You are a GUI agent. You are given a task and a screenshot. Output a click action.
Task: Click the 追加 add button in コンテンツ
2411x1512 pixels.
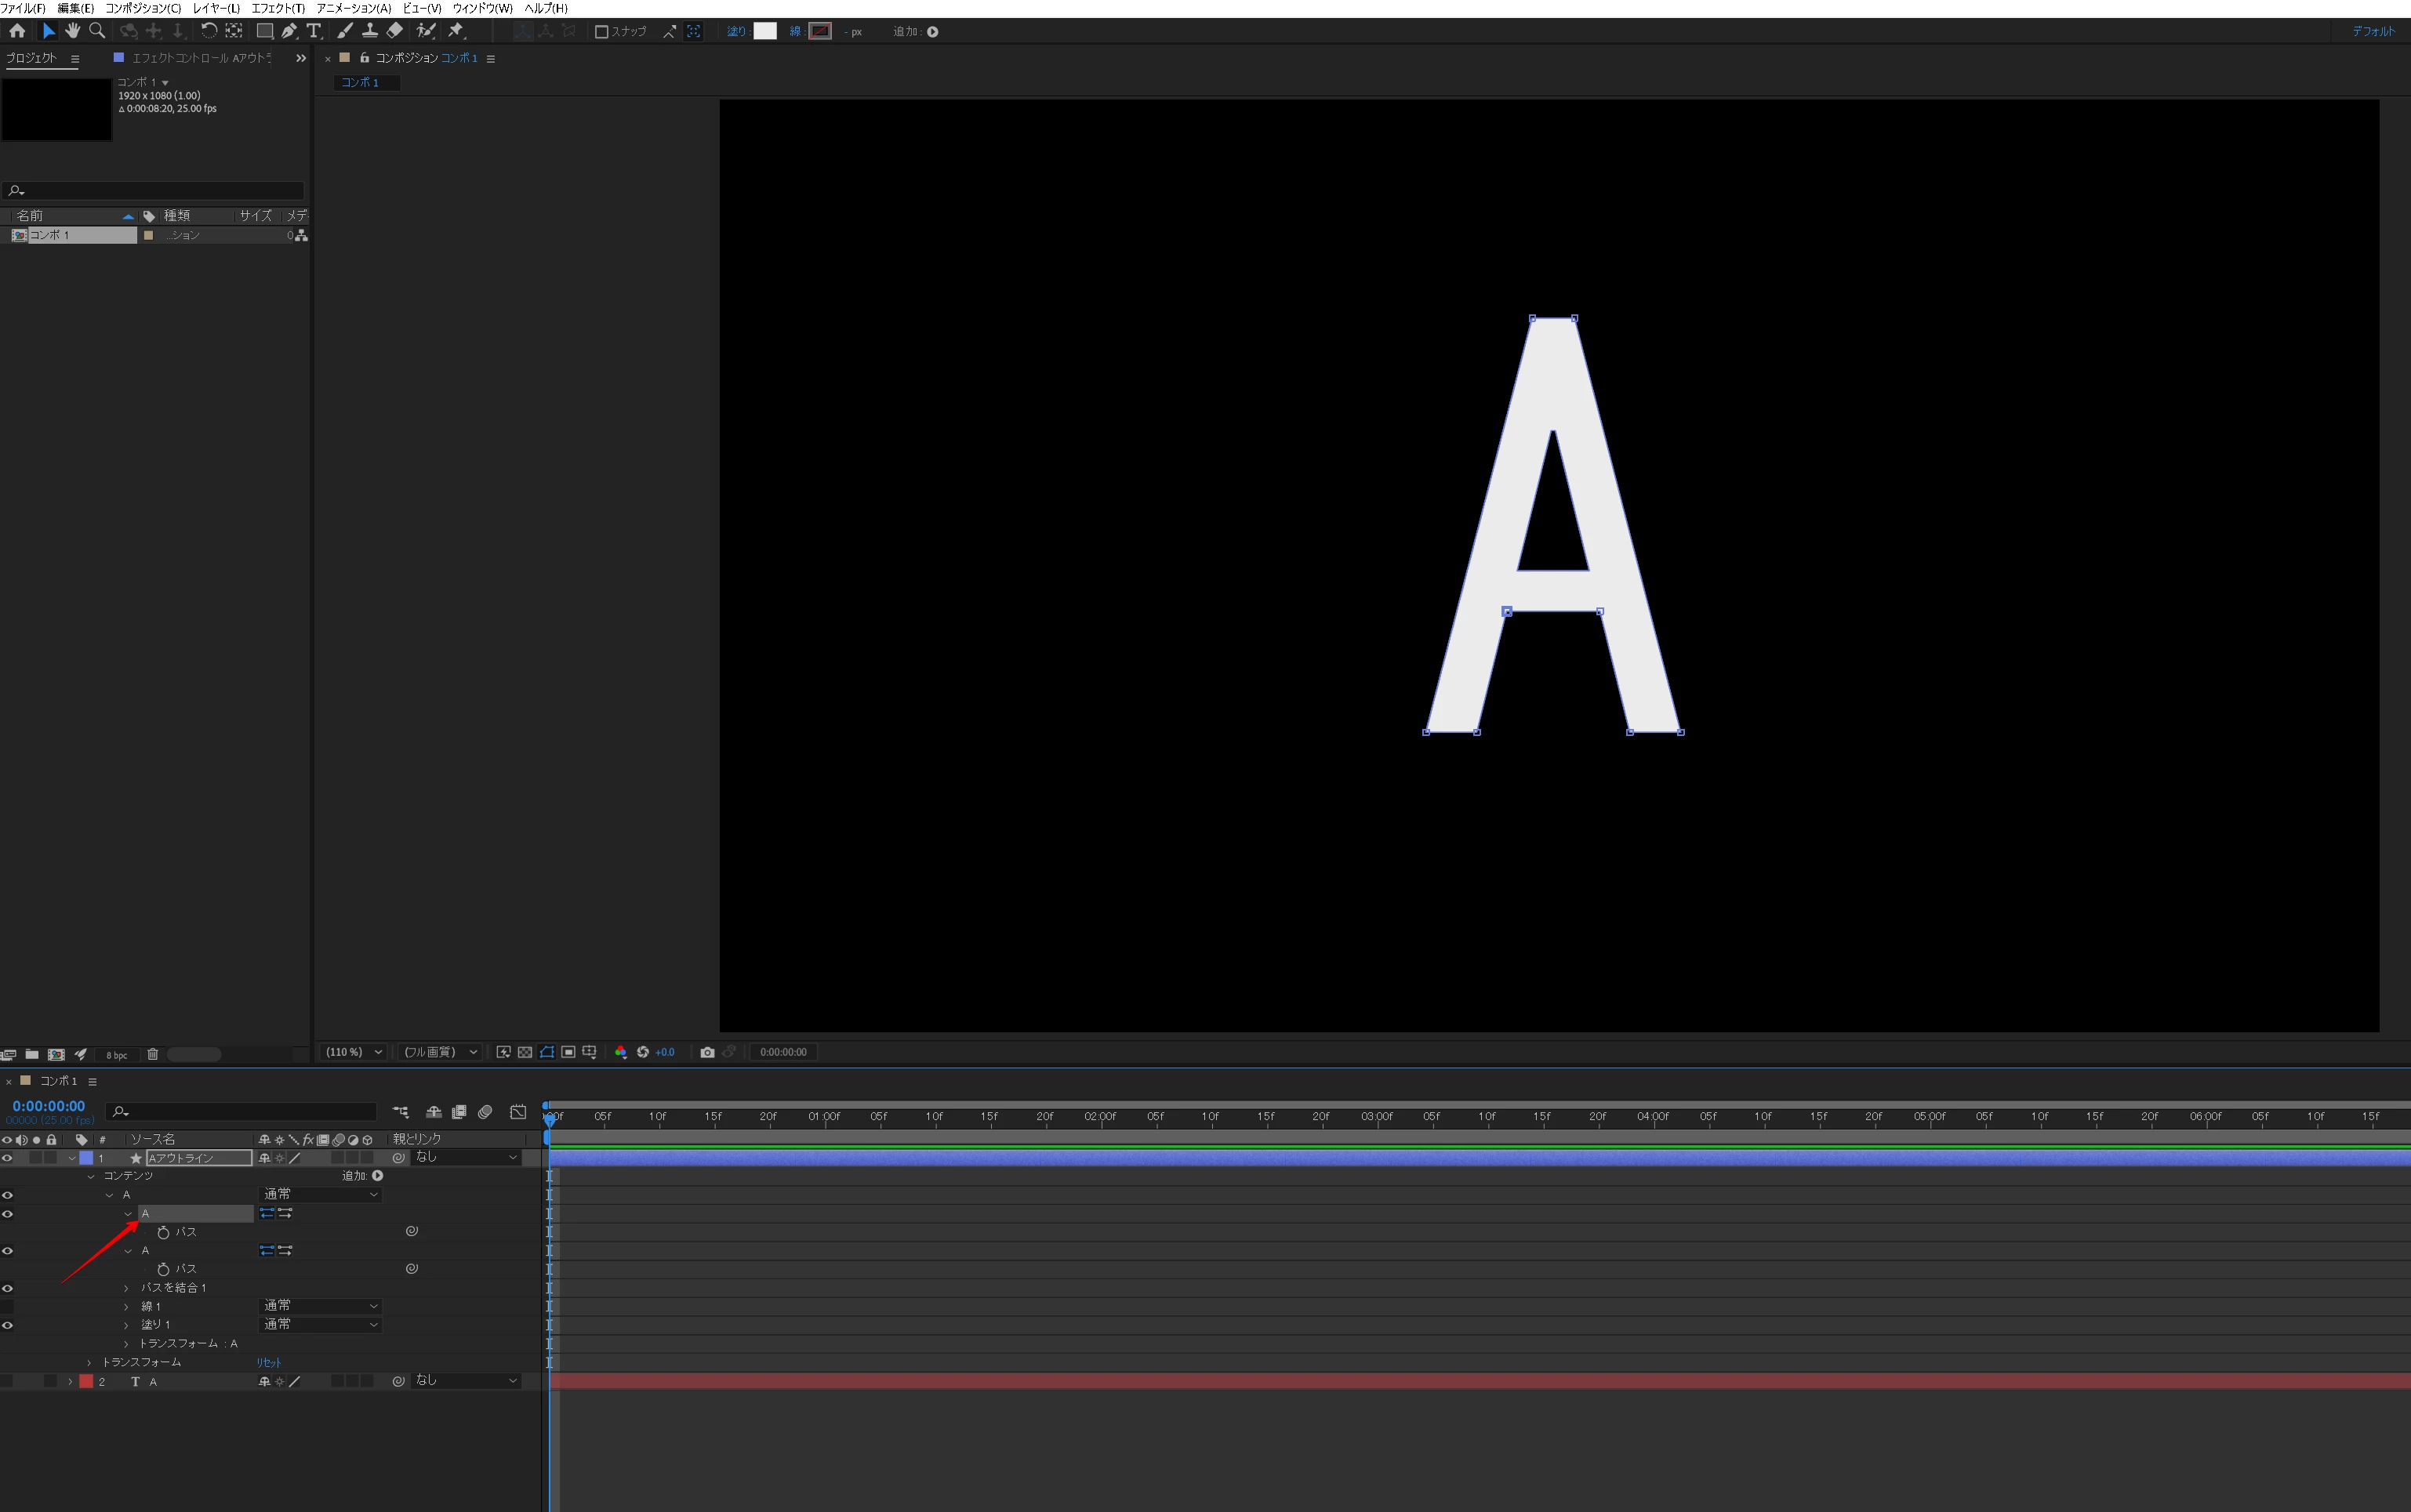(377, 1176)
